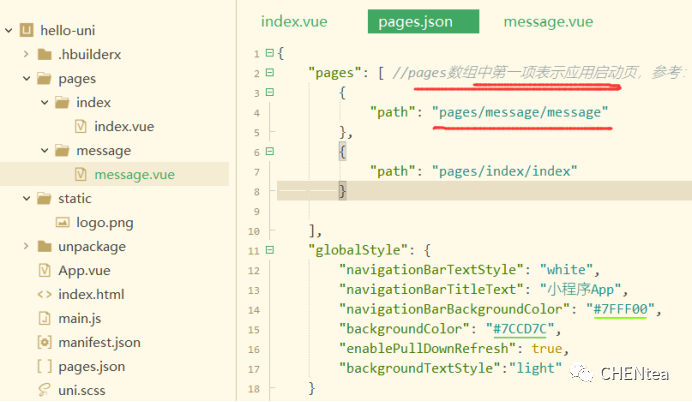Image resolution: width=692 pixels, height=402 pixels.
Task: Expand the unpackage folder
Action: click(x=26, y=246)
